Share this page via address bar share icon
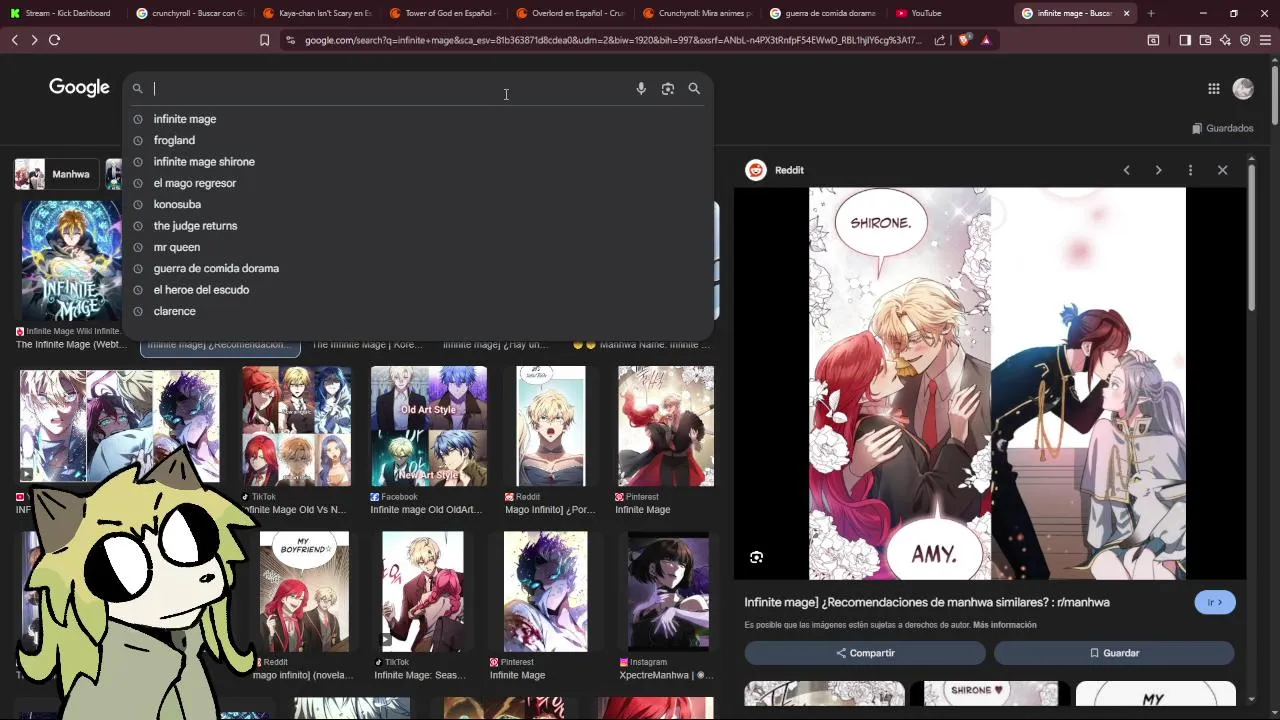The image size is (1280, 720). [x=940, y=40]
